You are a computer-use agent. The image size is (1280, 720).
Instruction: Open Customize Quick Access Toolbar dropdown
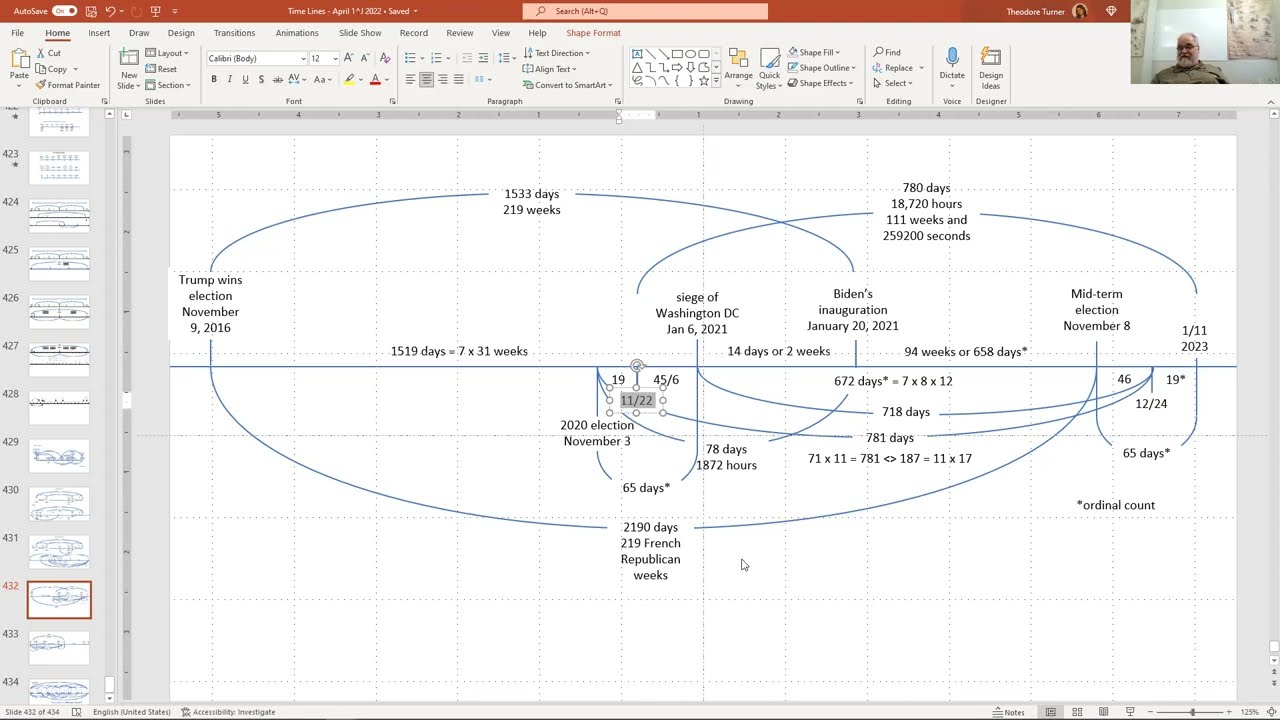175,11
